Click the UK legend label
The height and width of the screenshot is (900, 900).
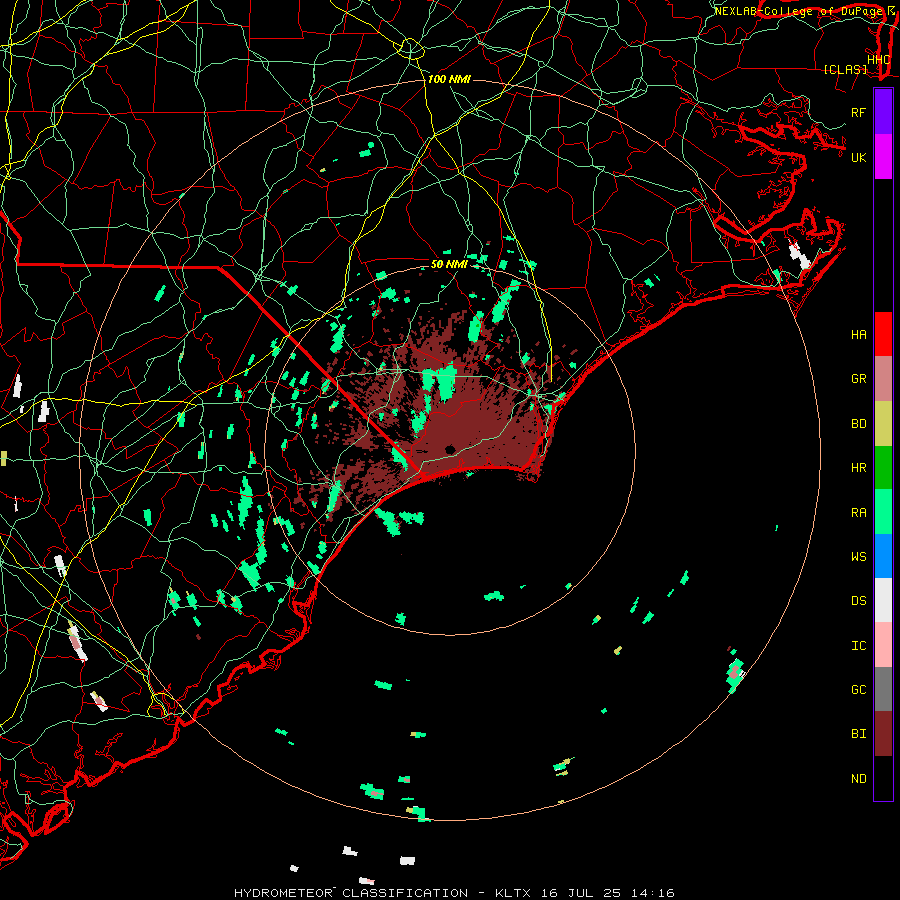point(858,157)
